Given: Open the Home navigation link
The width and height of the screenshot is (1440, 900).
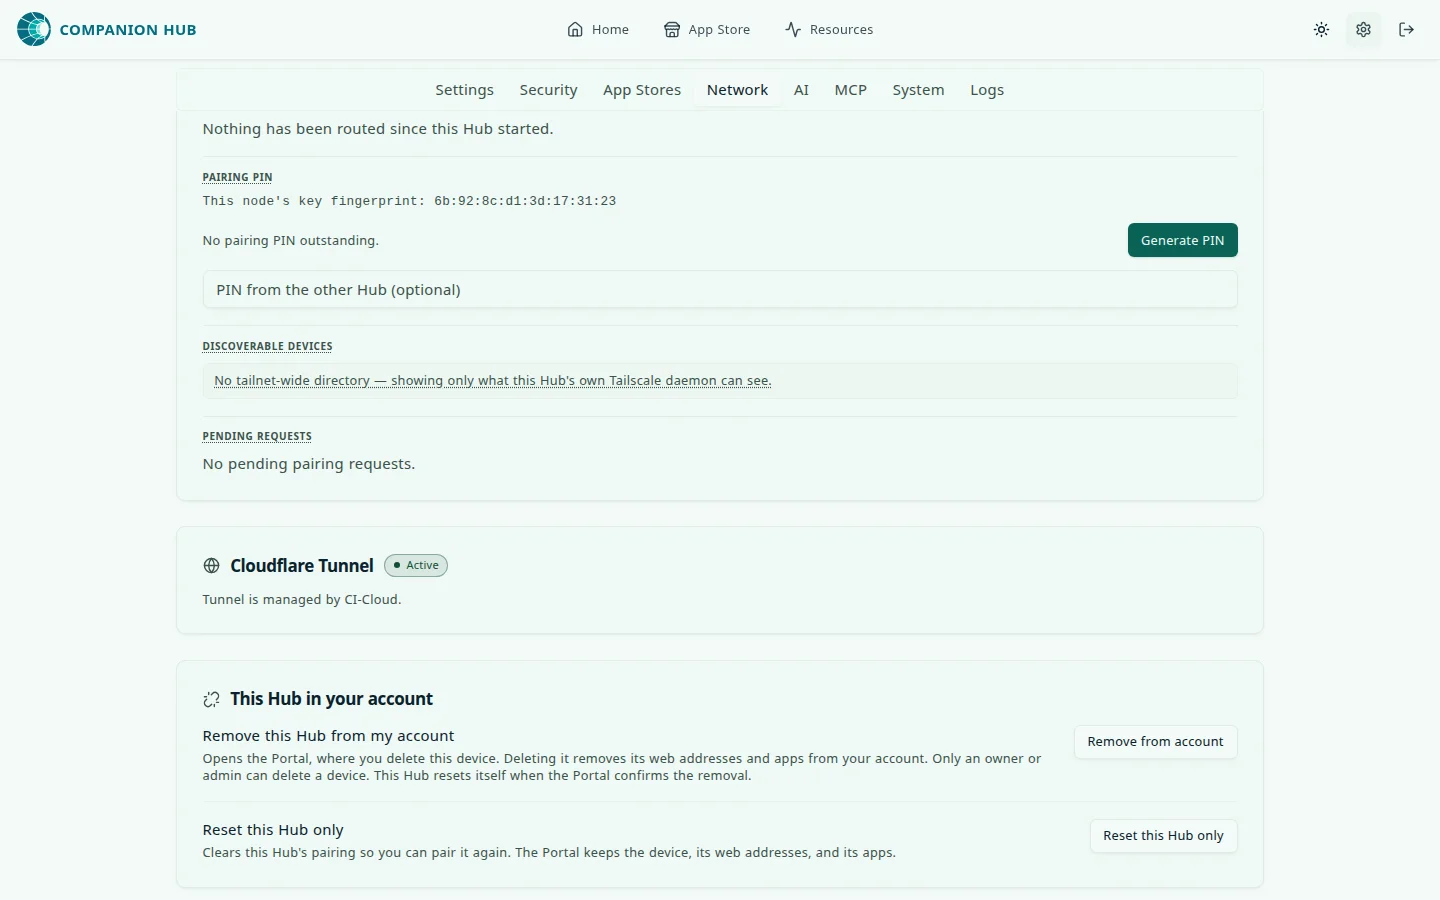Looking at the screenshot, I should tap(598, 29).
